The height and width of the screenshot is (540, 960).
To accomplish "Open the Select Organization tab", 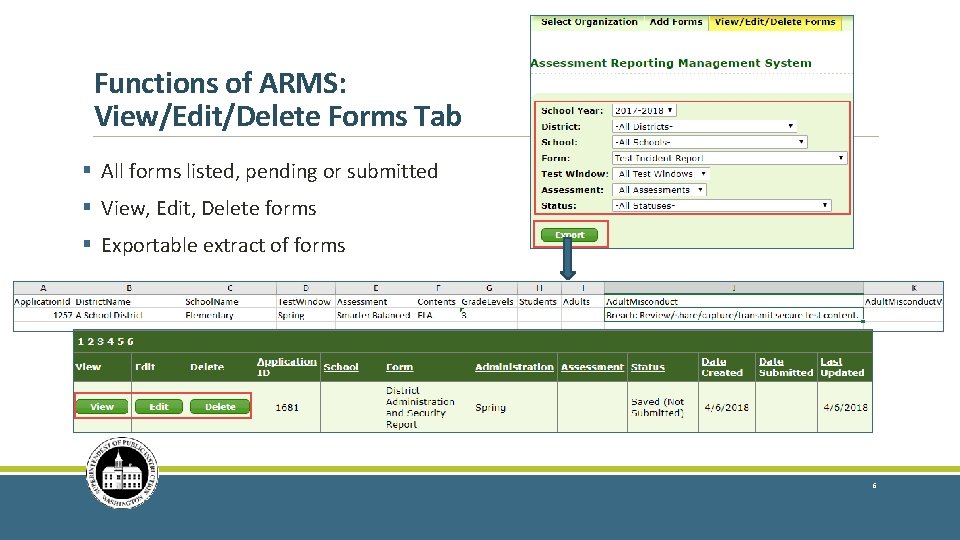I will pos(588,22).
